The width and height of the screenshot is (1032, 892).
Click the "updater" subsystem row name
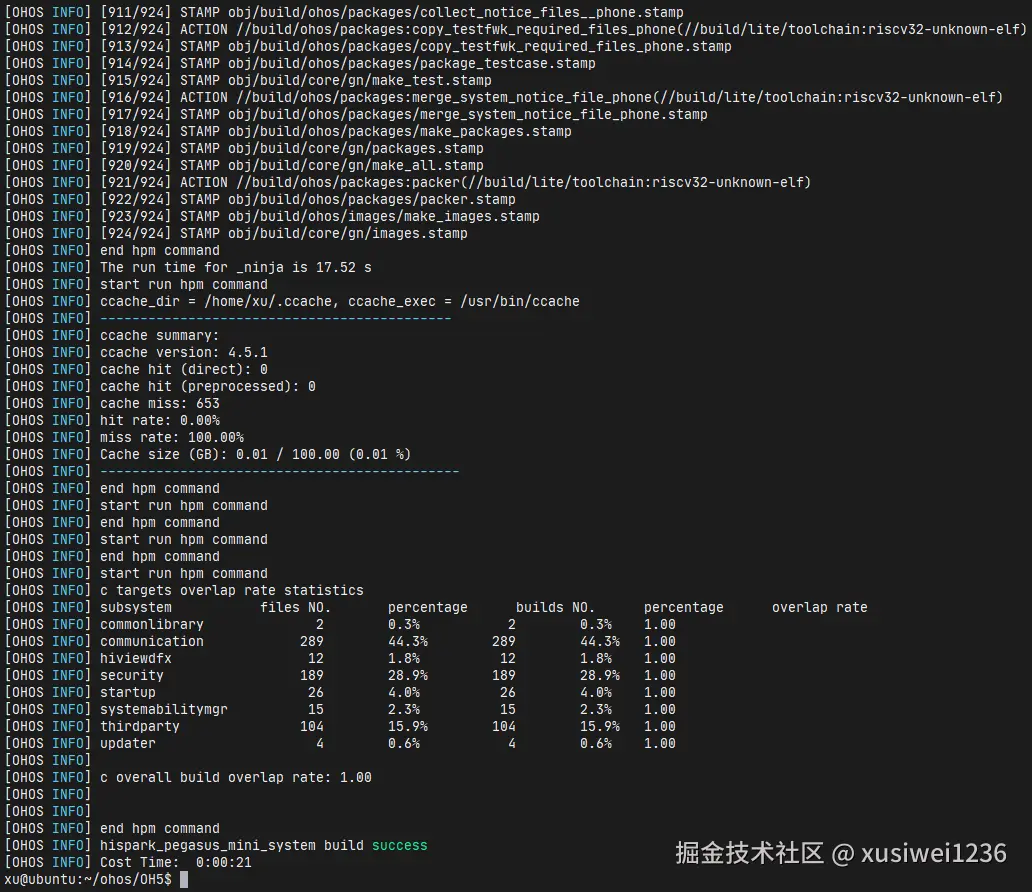coord(127,743)
